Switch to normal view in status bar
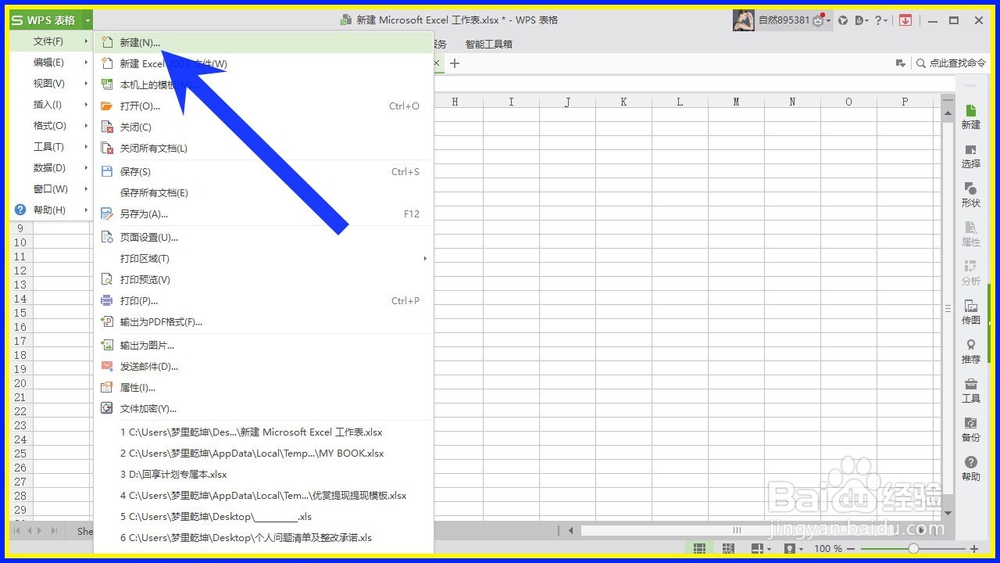The image size is (1000, 563). pyautogui.click(x=700, y=548)
